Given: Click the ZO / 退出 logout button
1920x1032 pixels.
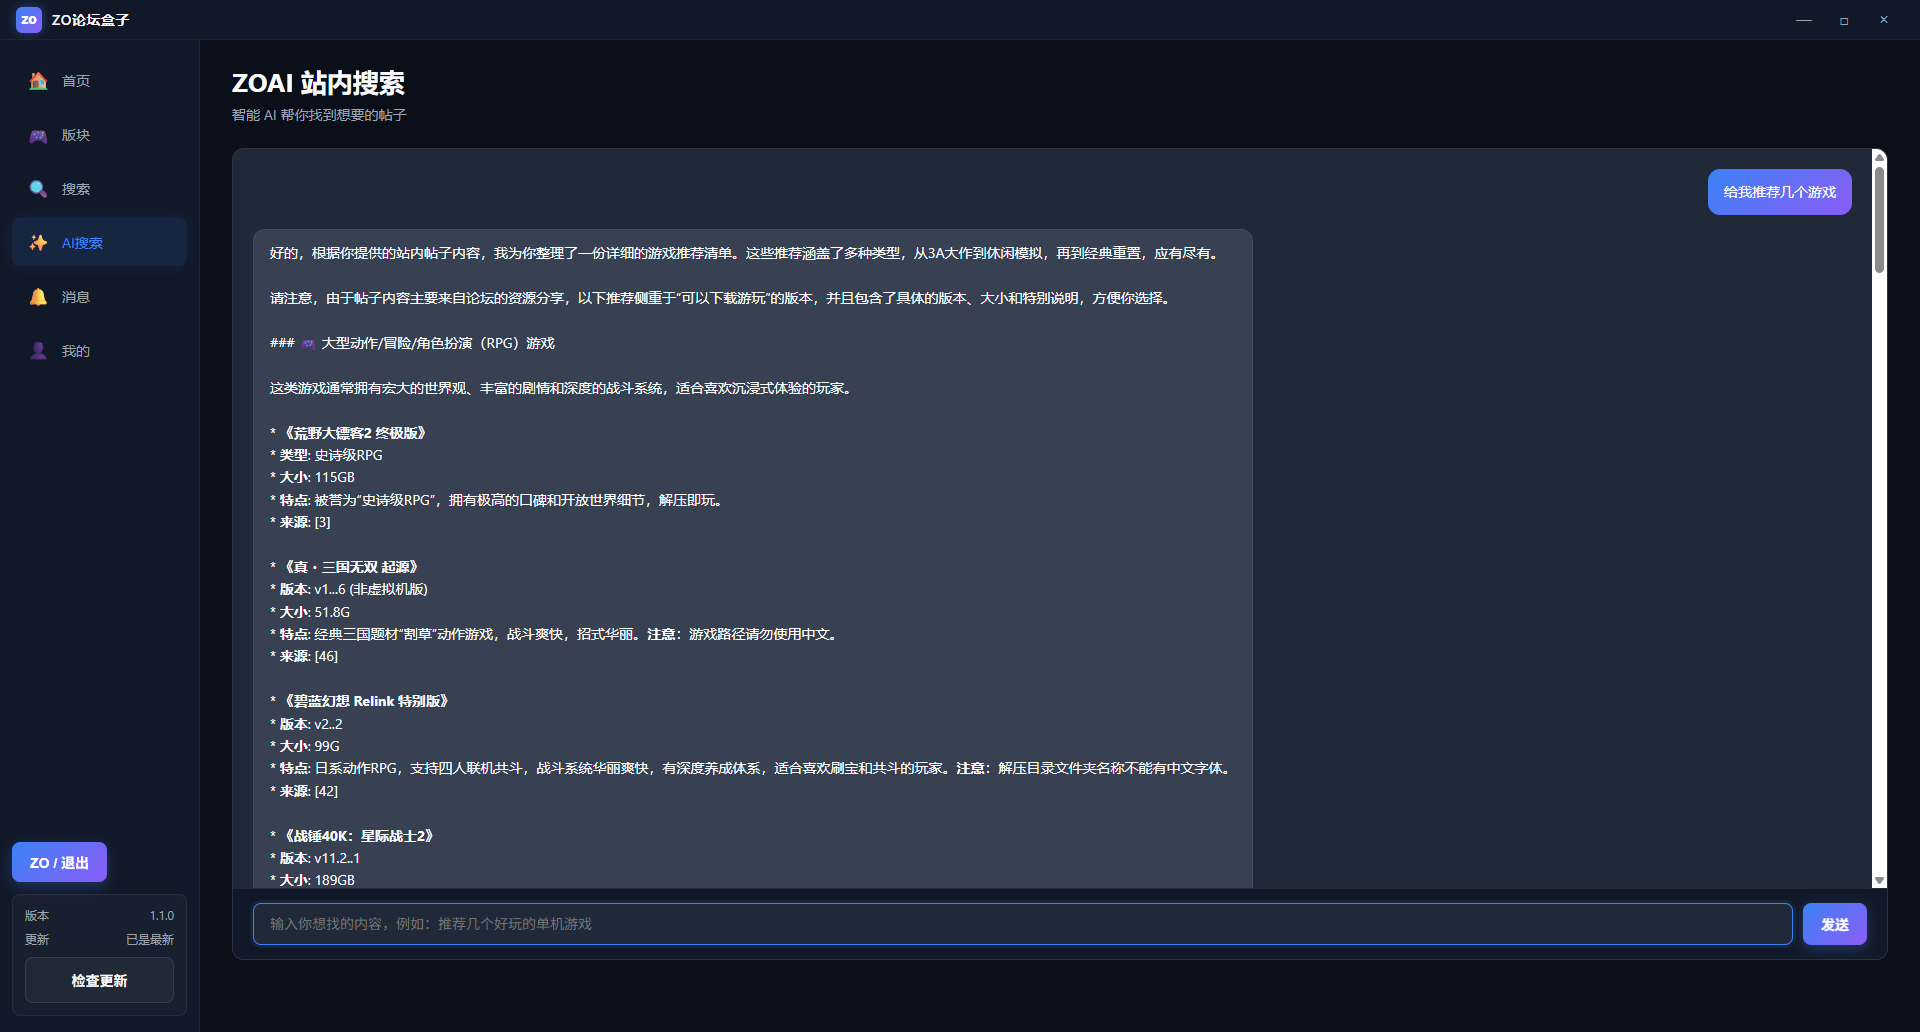Looking at the screenshot, I should point(59,862).
